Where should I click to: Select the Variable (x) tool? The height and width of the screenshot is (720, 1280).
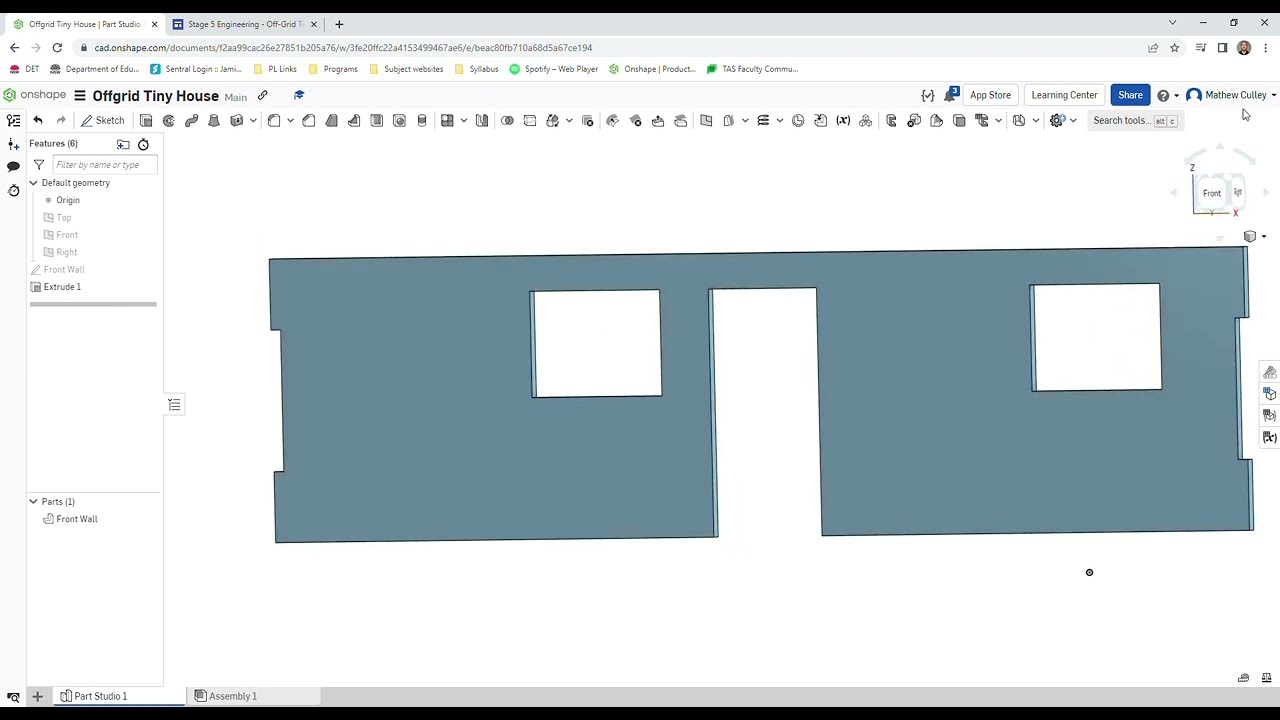pos(843,120)
